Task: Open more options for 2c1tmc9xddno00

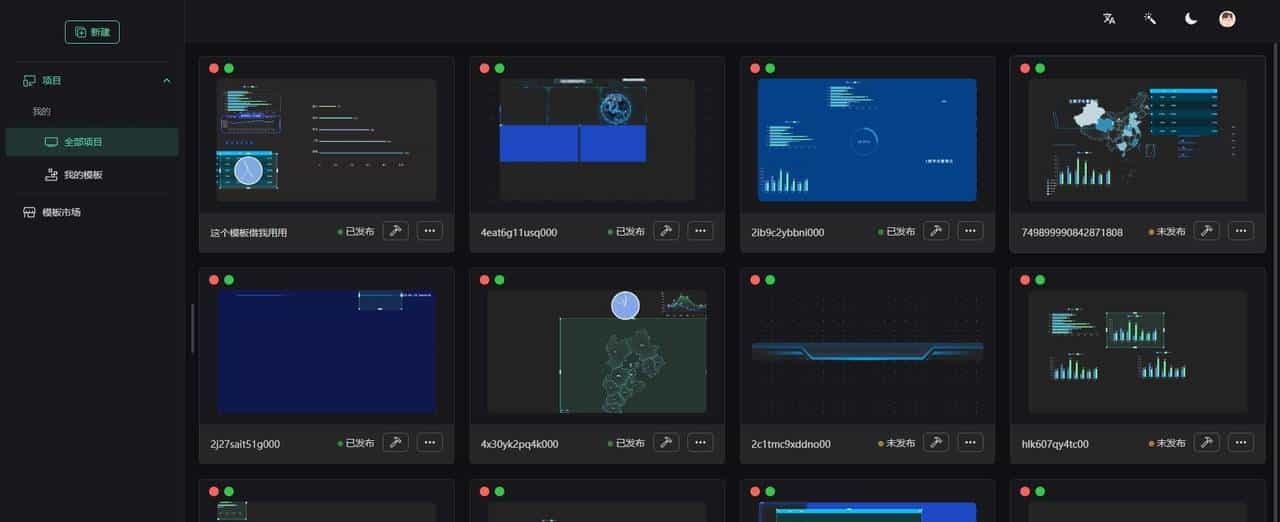Action: pyautogui.click(x=970, y=442)
